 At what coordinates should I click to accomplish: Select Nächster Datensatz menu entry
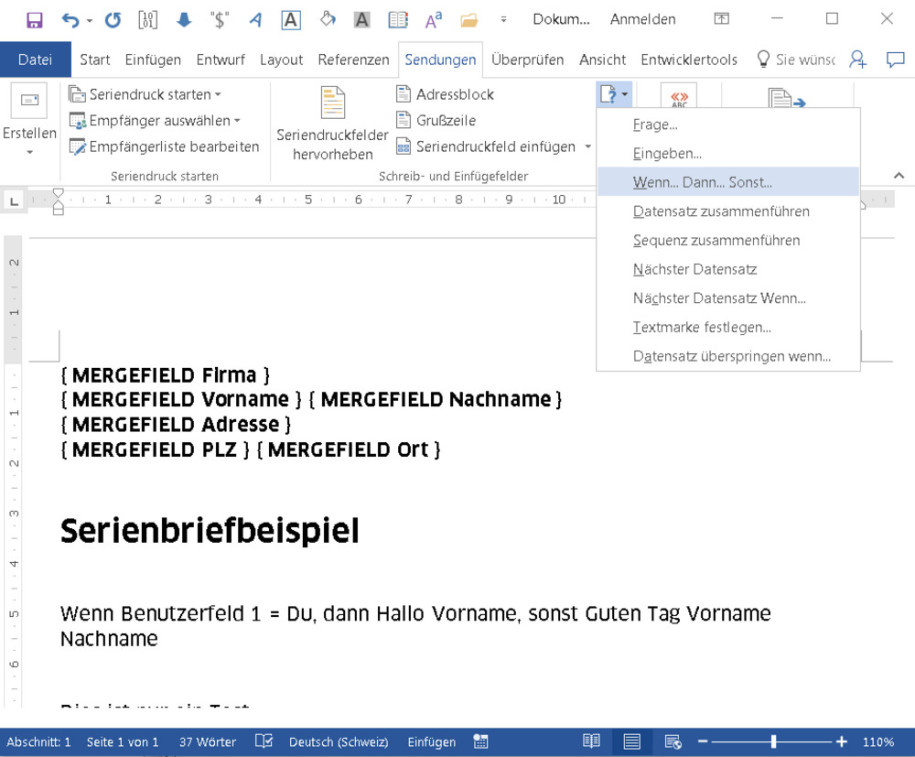pyautogui.click(x=728, y=269)
